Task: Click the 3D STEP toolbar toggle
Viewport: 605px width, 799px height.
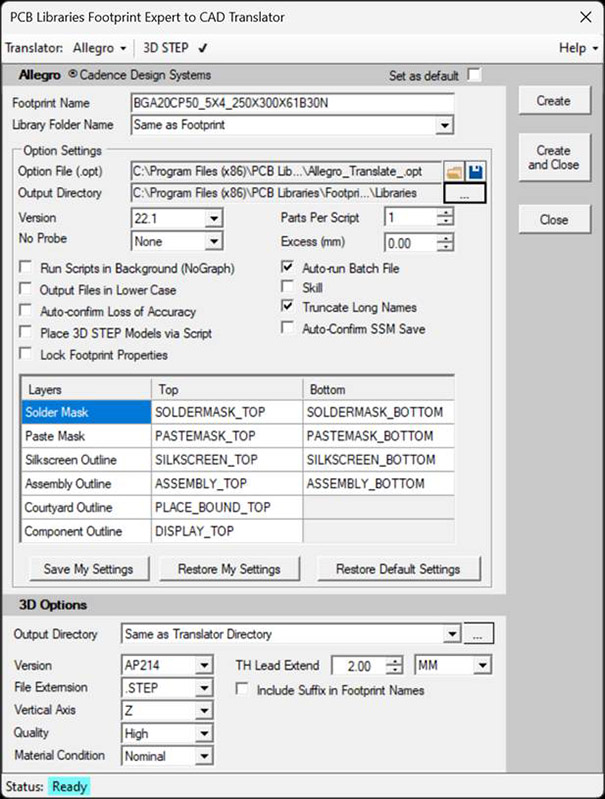Action: pyautogui.click(x=175, y=48)
